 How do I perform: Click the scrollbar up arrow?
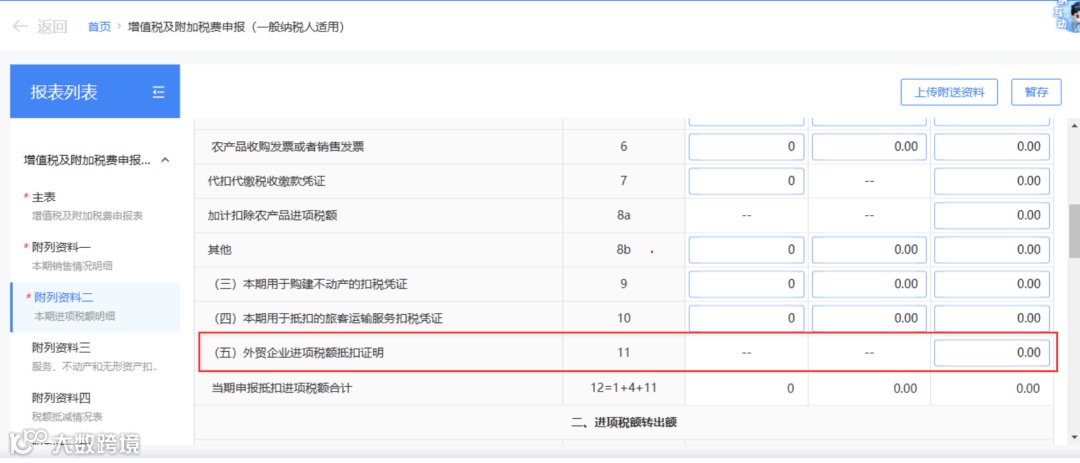pos(1074,126)
